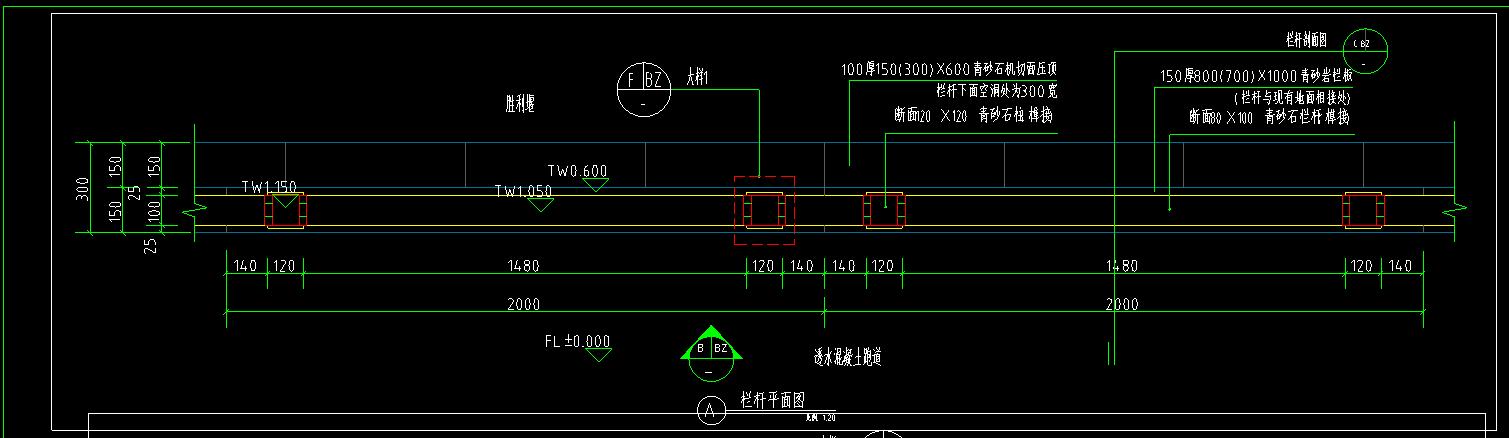Click the F BZ detail callout circle
The width and height of the screenshot is (1509, 438).
642,88
